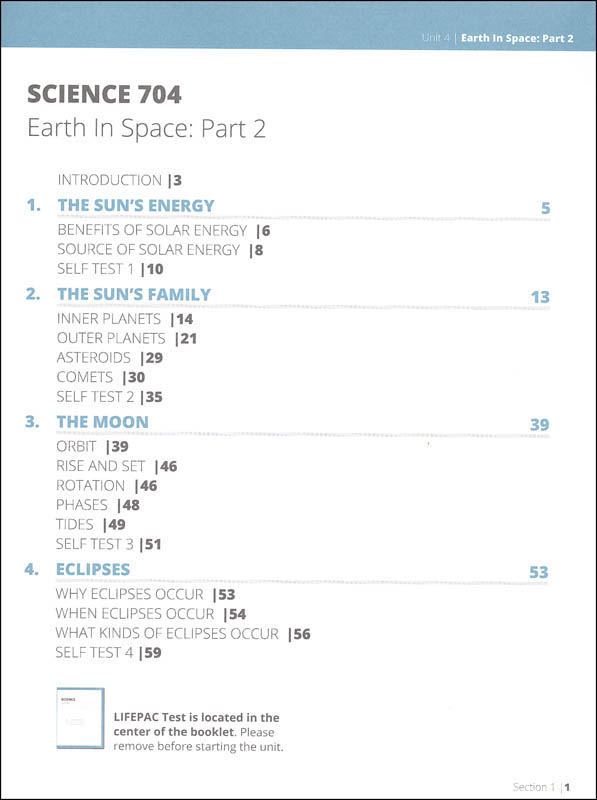The height and width of the screenshot is (800, 597).
Task: Open WHY ECLIPSES OCCUR entry
Action: click(x=145, y=594)
